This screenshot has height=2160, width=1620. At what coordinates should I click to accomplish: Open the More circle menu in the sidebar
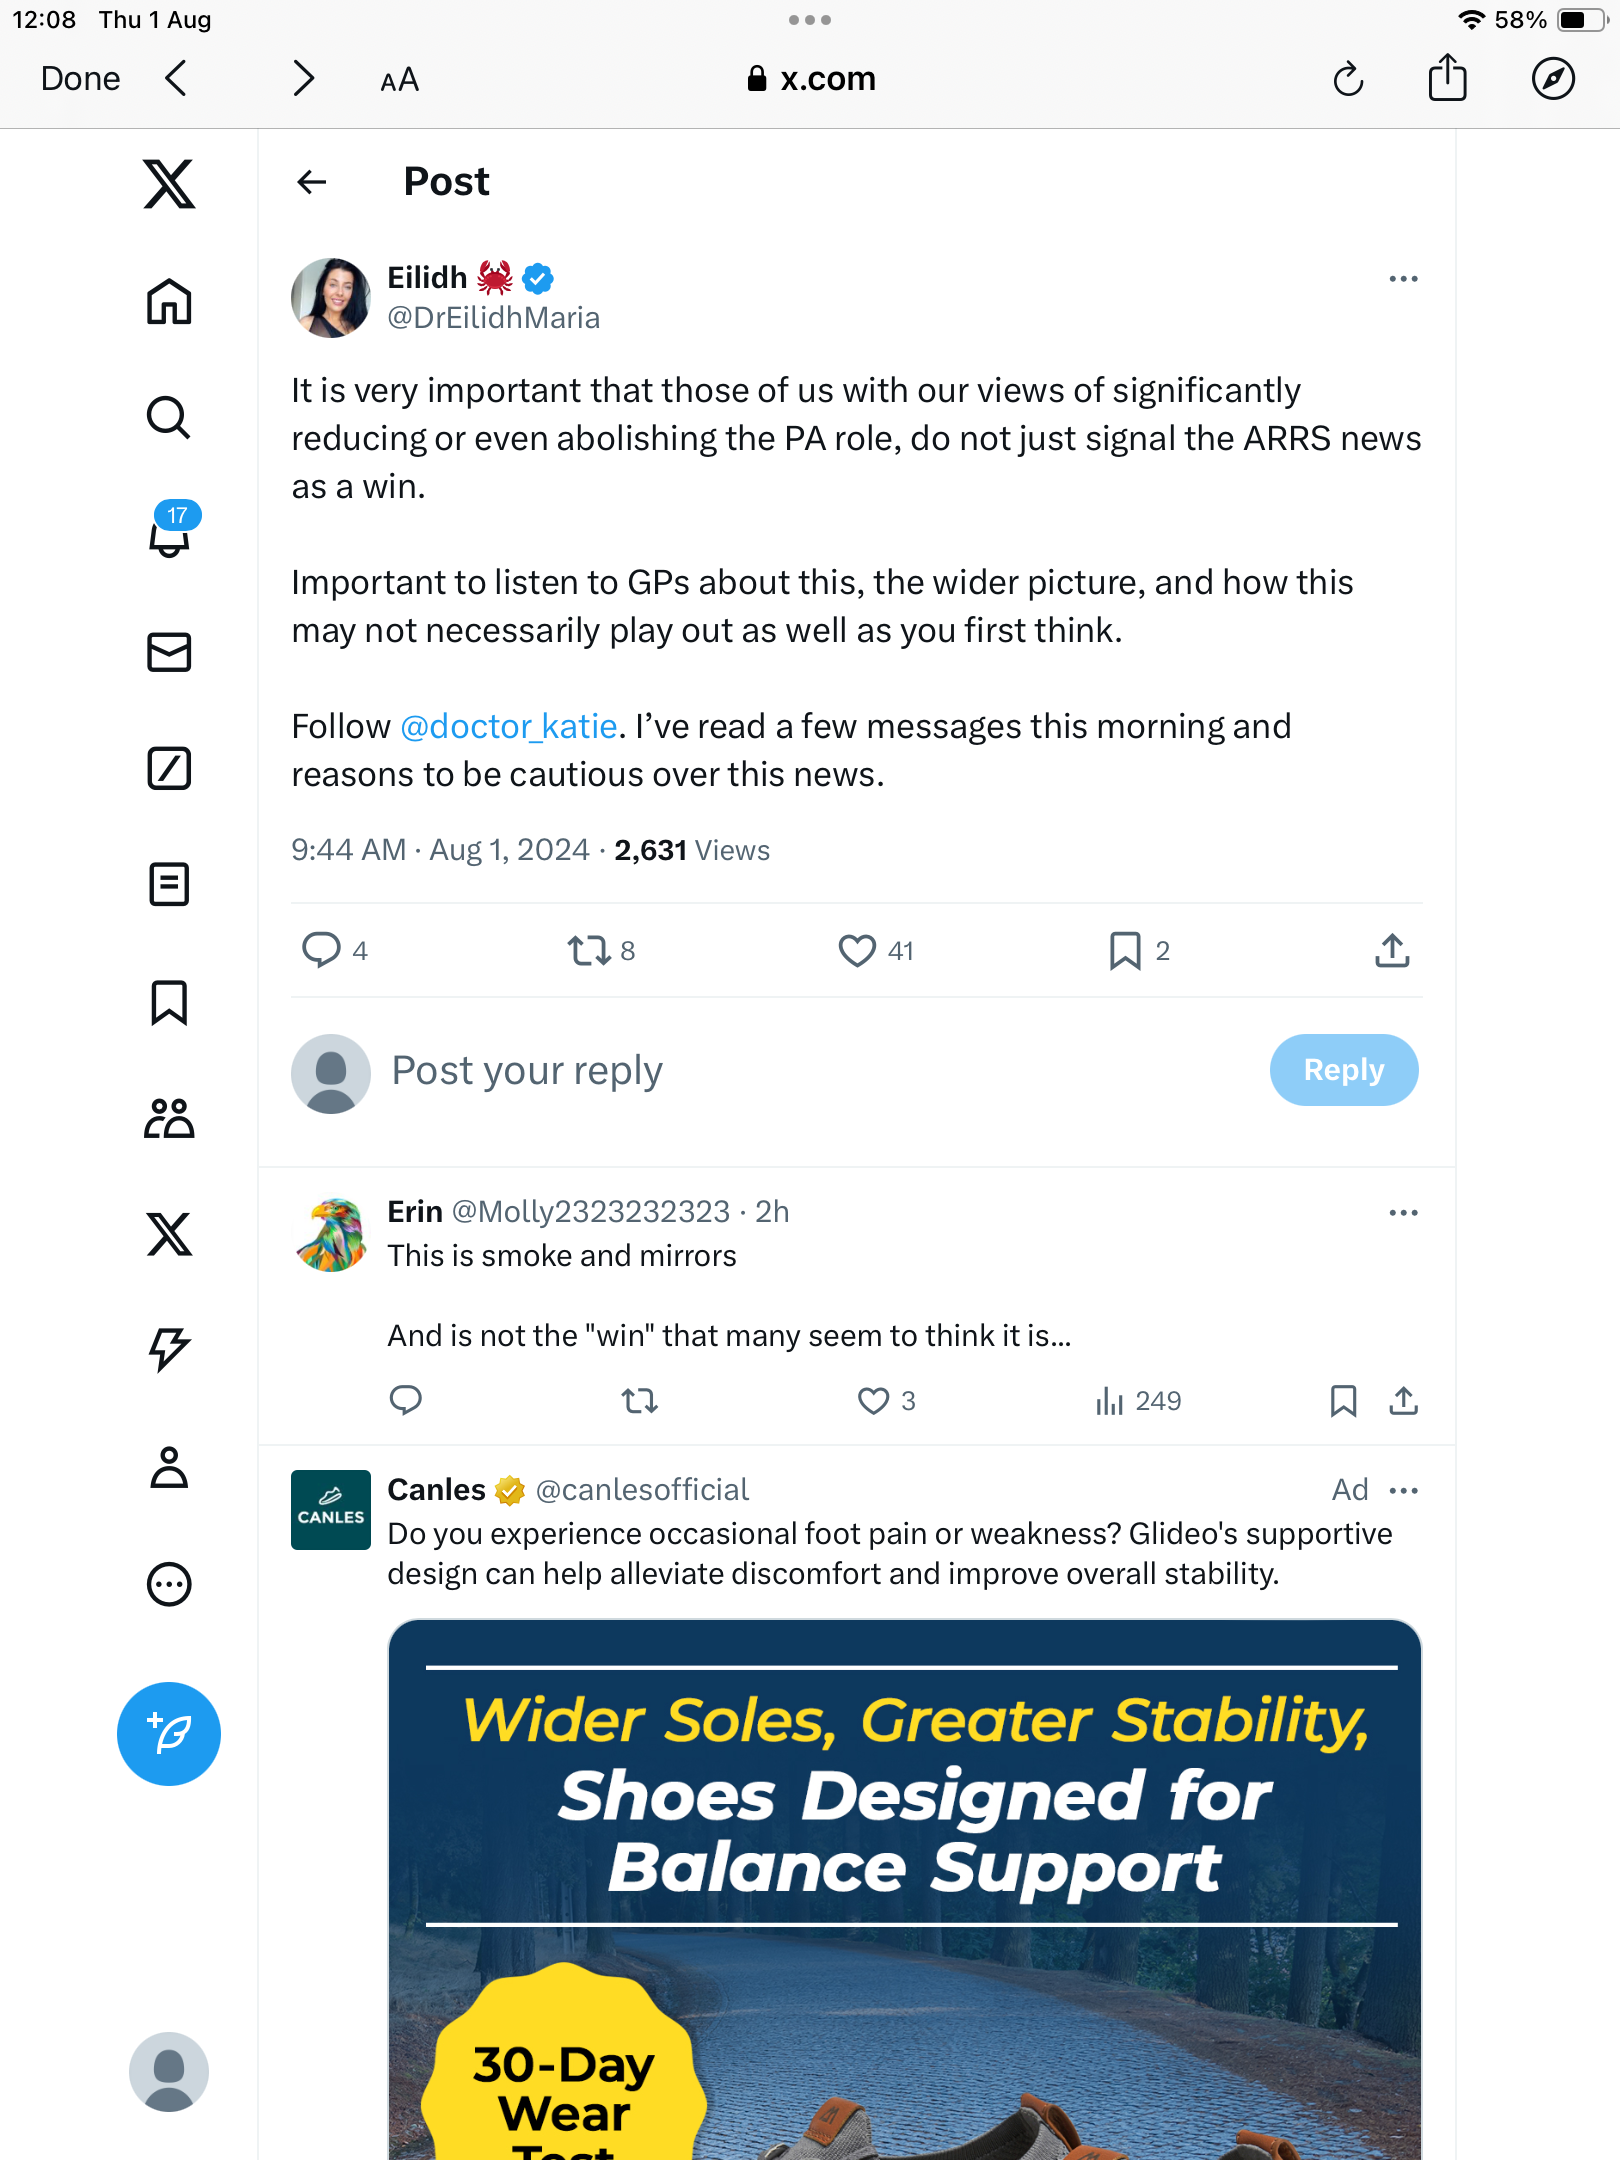tap(169, 1584)
